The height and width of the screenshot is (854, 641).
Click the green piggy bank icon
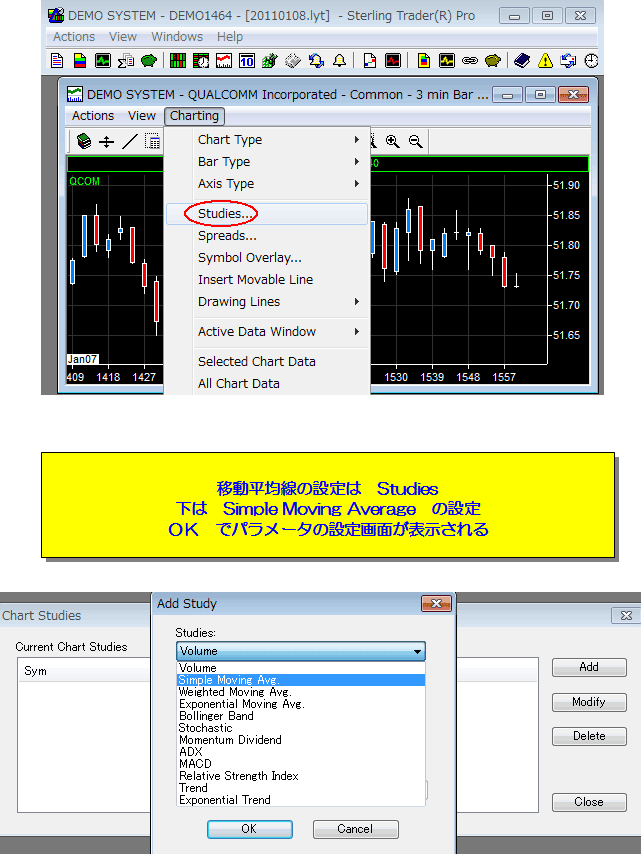(x=149, y=60)
